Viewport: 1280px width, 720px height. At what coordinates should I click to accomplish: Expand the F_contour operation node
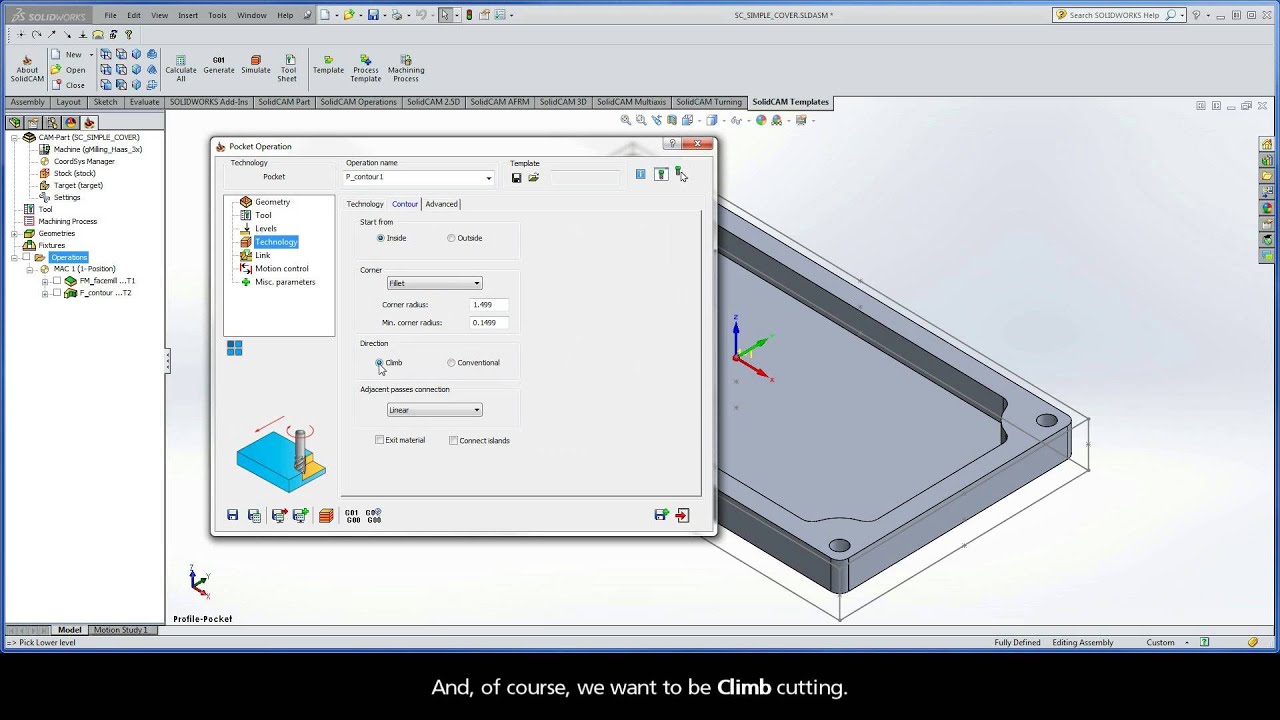45,293
